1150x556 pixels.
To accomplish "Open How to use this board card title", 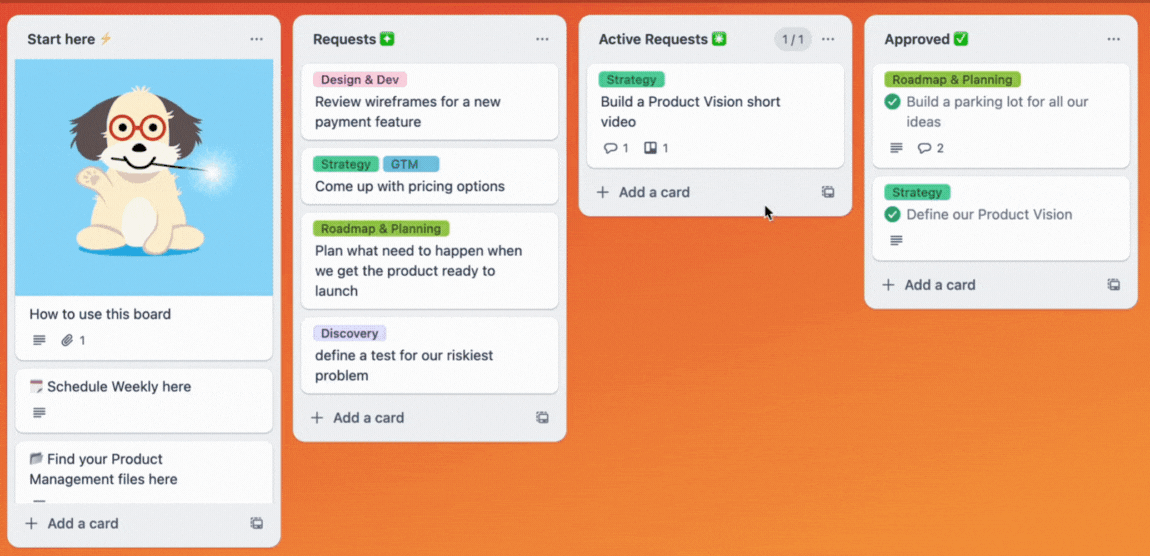I will (x=100, y=314).
